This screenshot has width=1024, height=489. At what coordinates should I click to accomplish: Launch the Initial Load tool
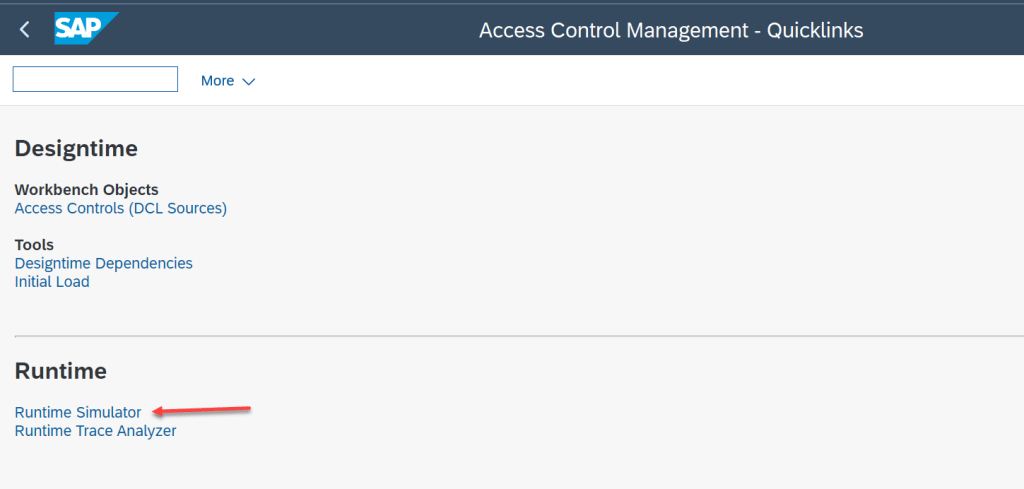coord(52,282)
